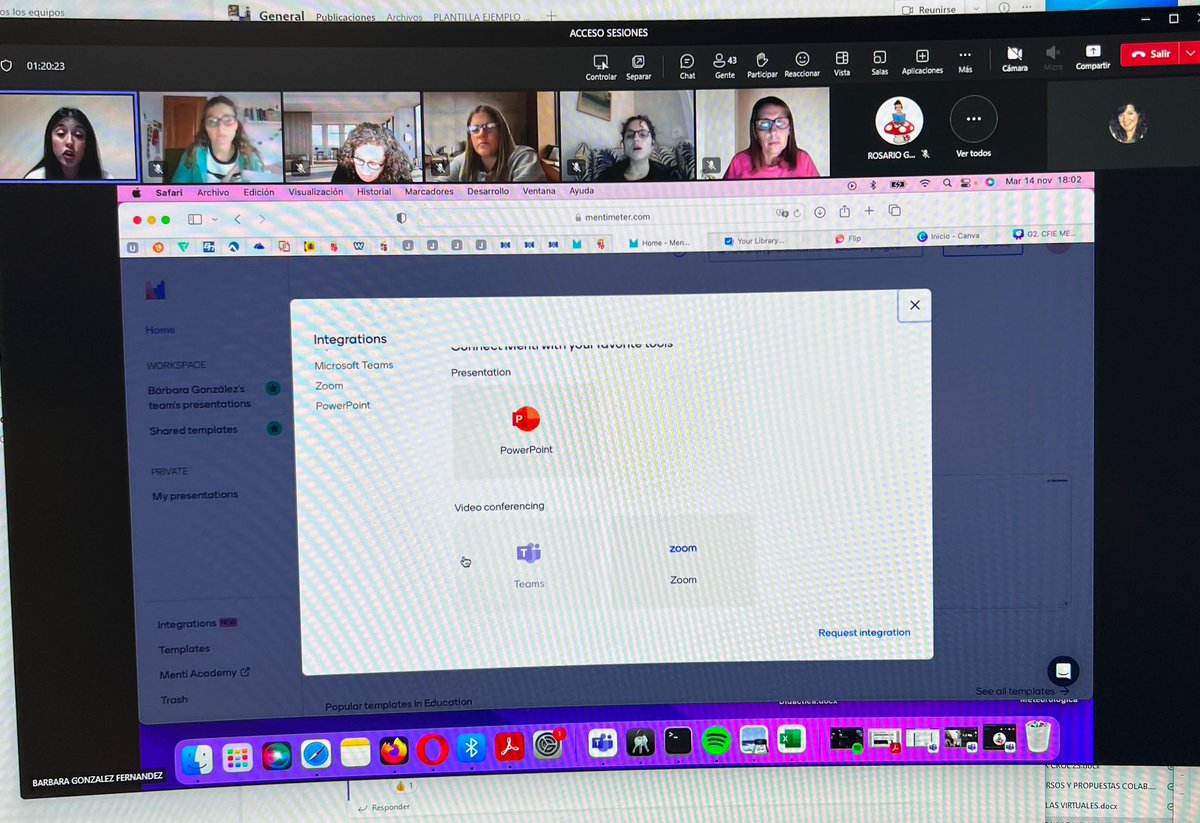This screenshot has height=823, width=1200.
Task: Select Microsoft Teams in Integrations list
Action: click(x=354, y=365)
